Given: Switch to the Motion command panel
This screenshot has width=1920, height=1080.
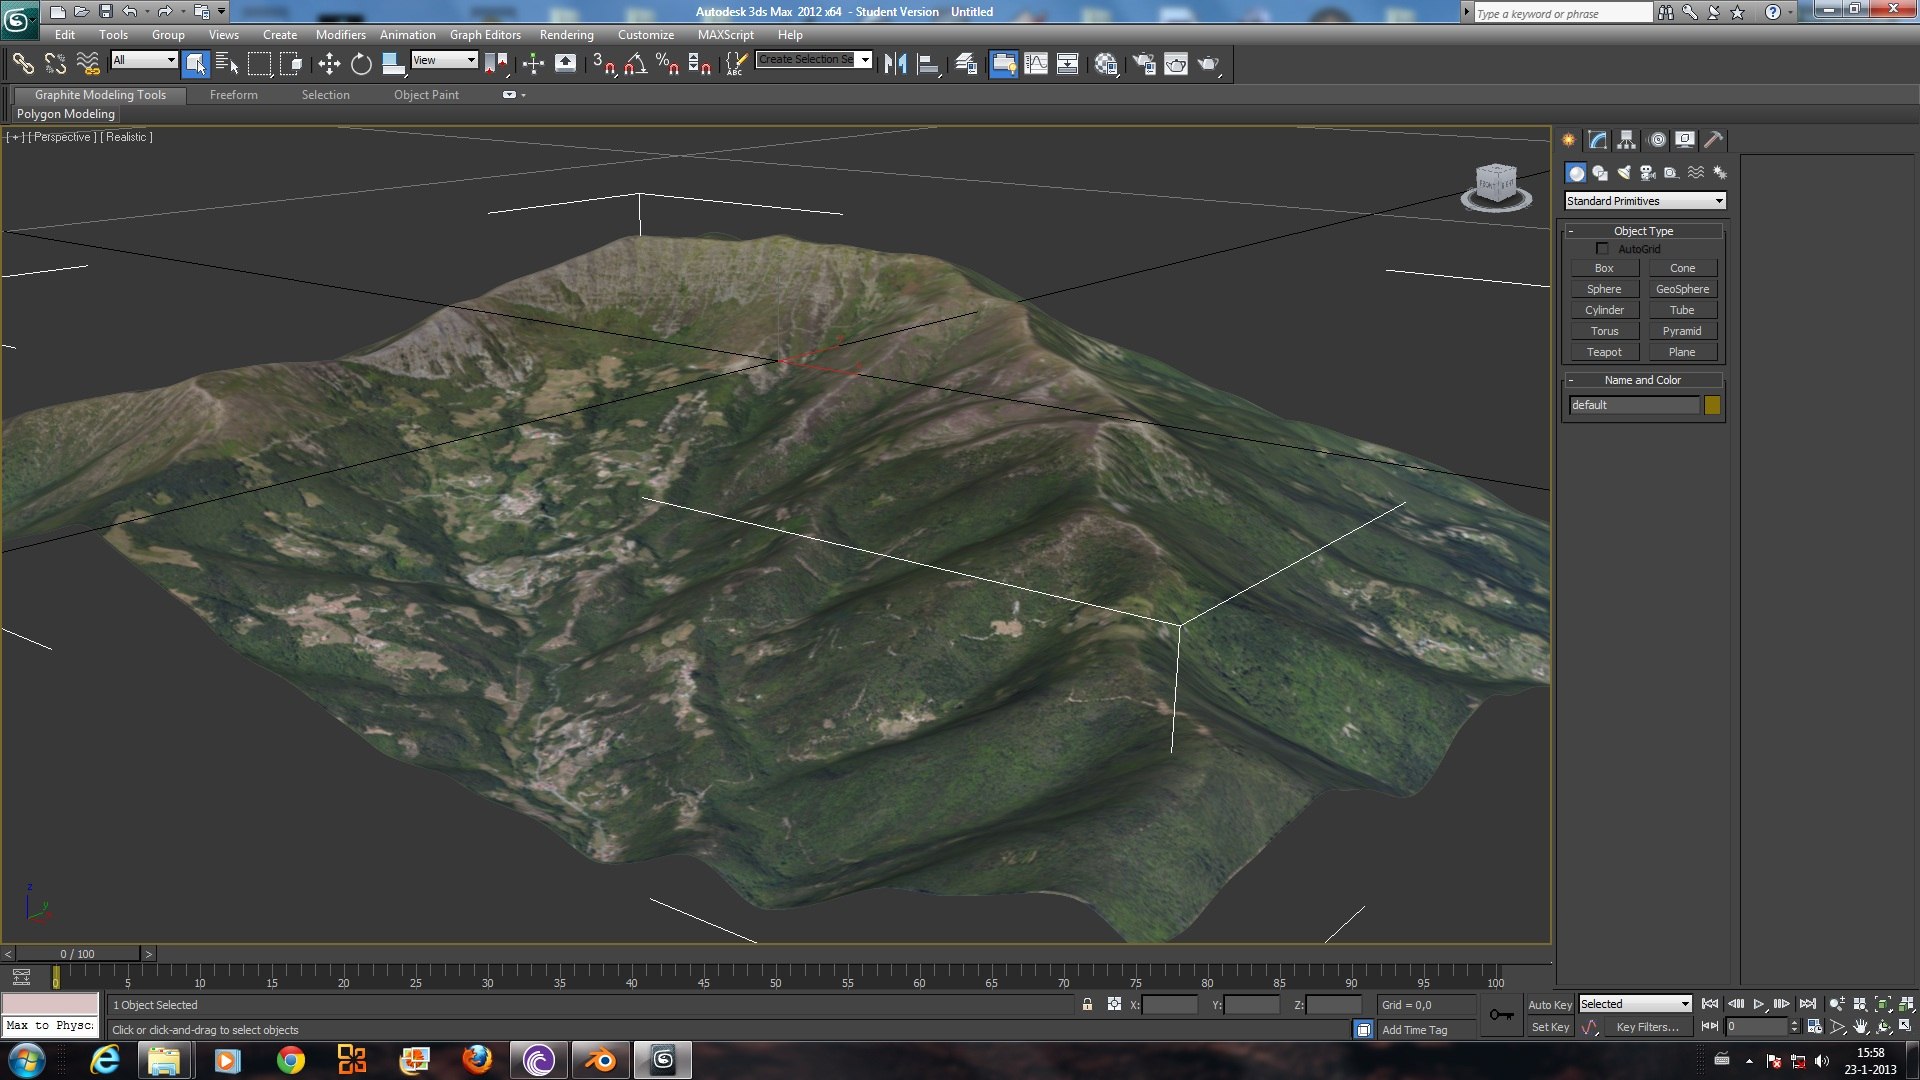Looking at the screenshot, I should click(1657, 140).
